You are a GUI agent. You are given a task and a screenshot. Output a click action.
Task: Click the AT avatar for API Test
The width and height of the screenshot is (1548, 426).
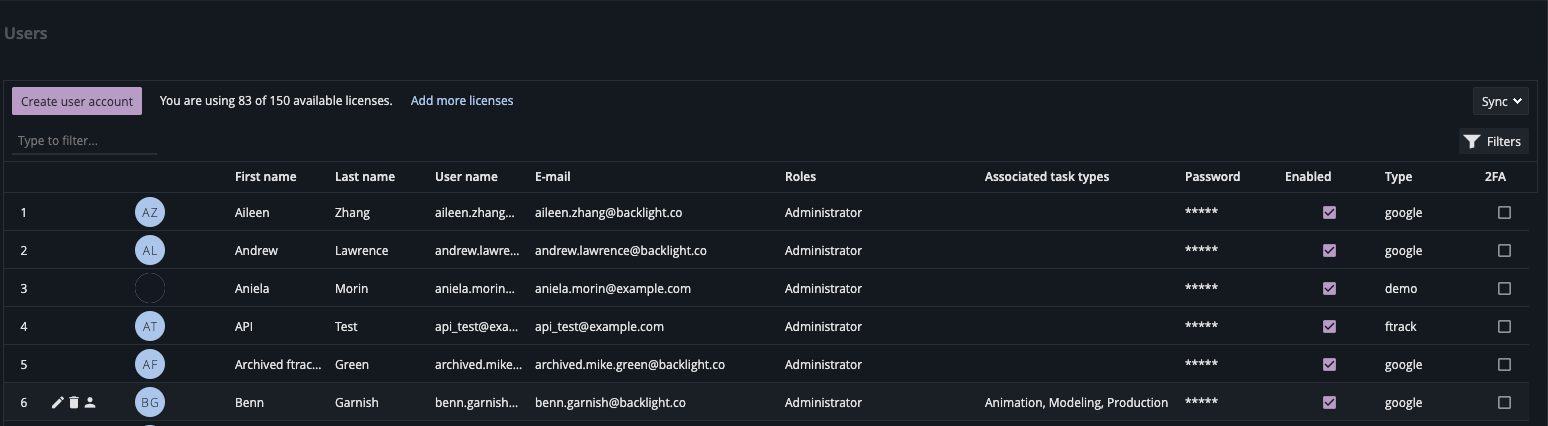tap(150, 326)
